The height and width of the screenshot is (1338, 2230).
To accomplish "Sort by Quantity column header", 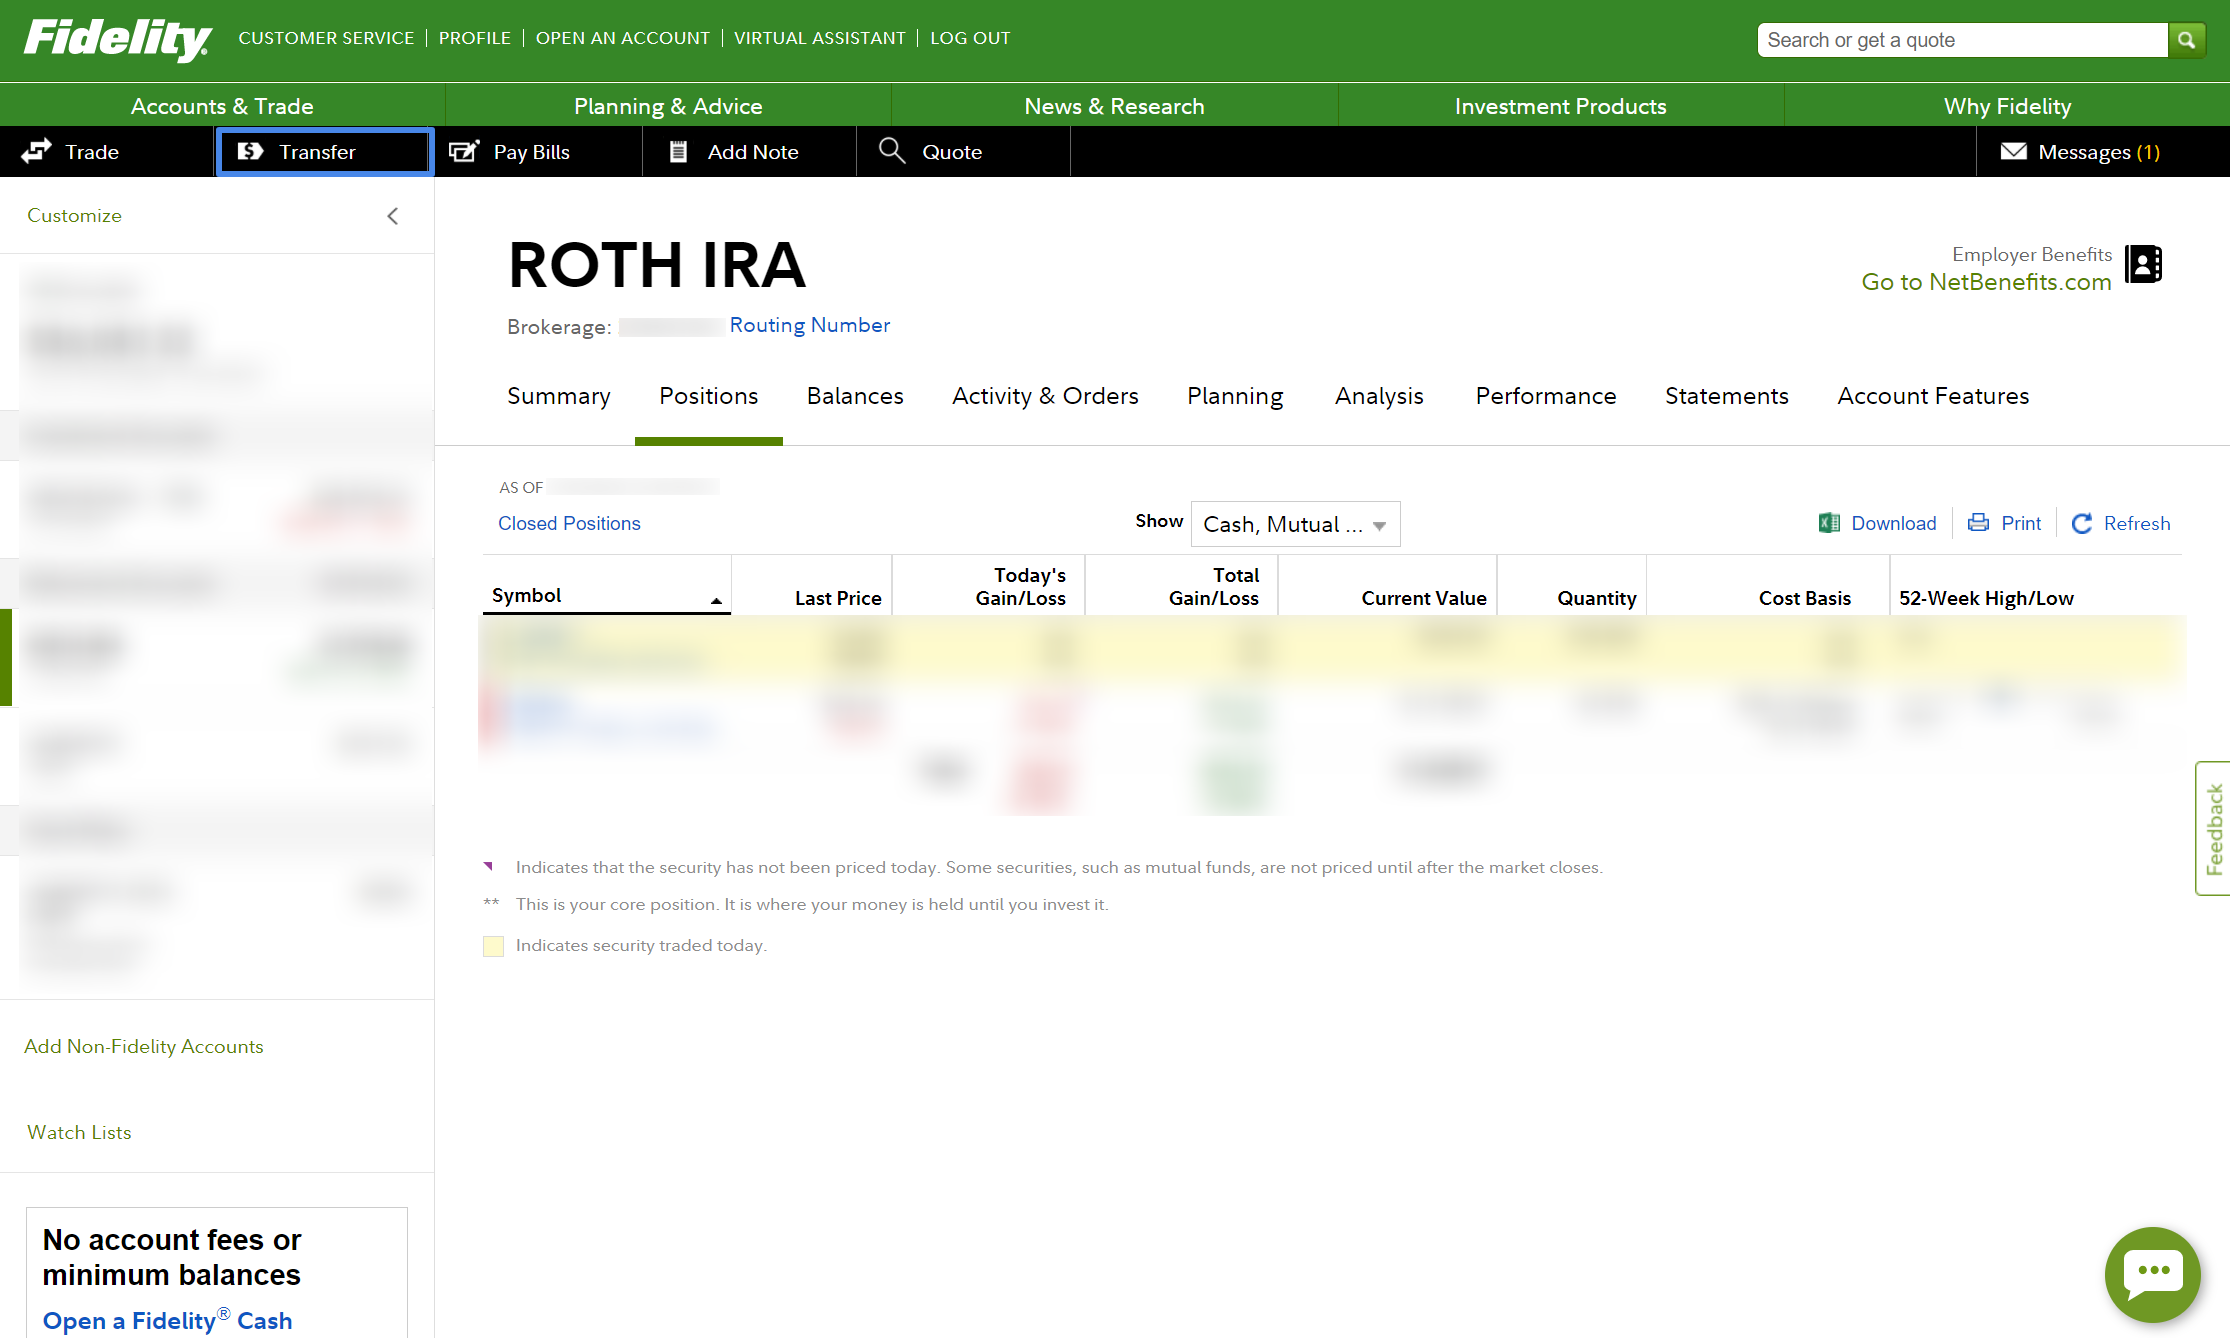I will point(1596,598).
